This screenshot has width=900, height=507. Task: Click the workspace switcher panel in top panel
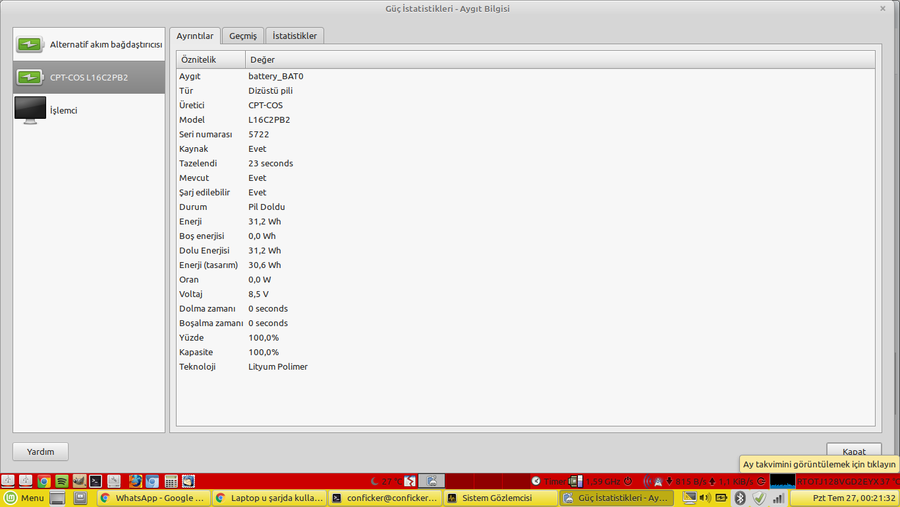(x=474, y=481)
